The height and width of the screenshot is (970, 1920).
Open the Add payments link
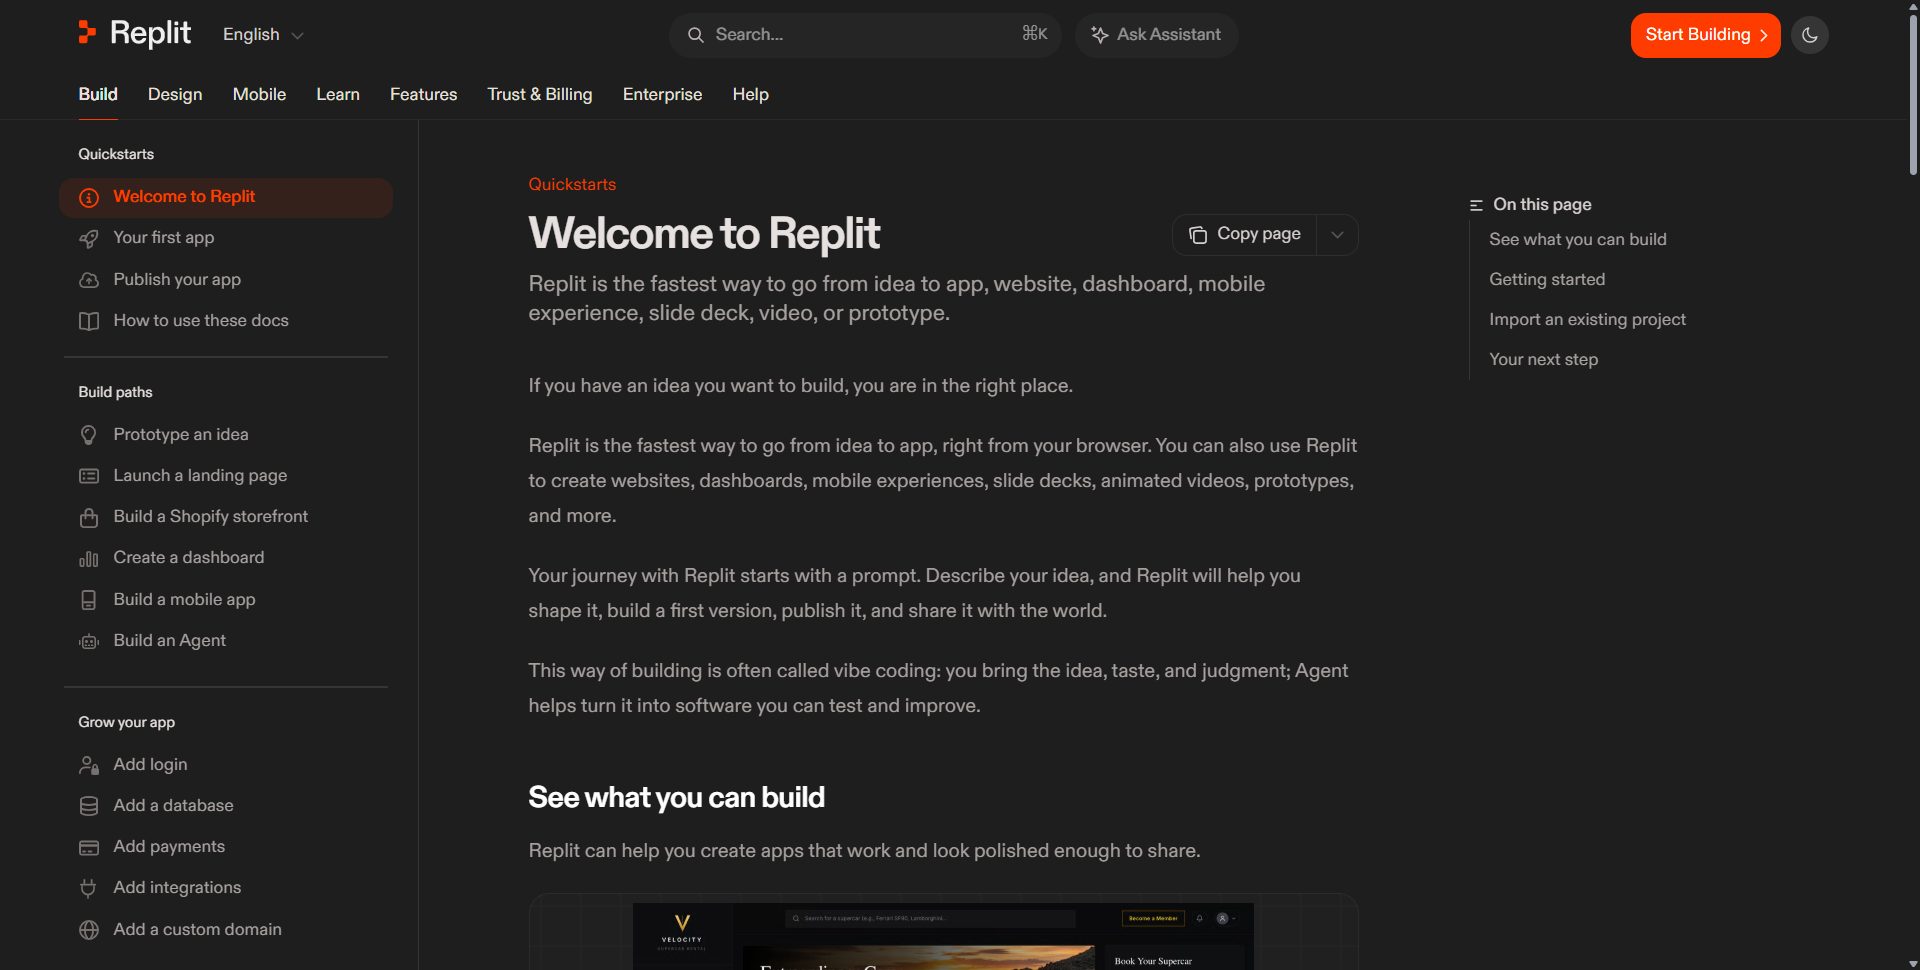pyautogui.click(x=169, y=847)
